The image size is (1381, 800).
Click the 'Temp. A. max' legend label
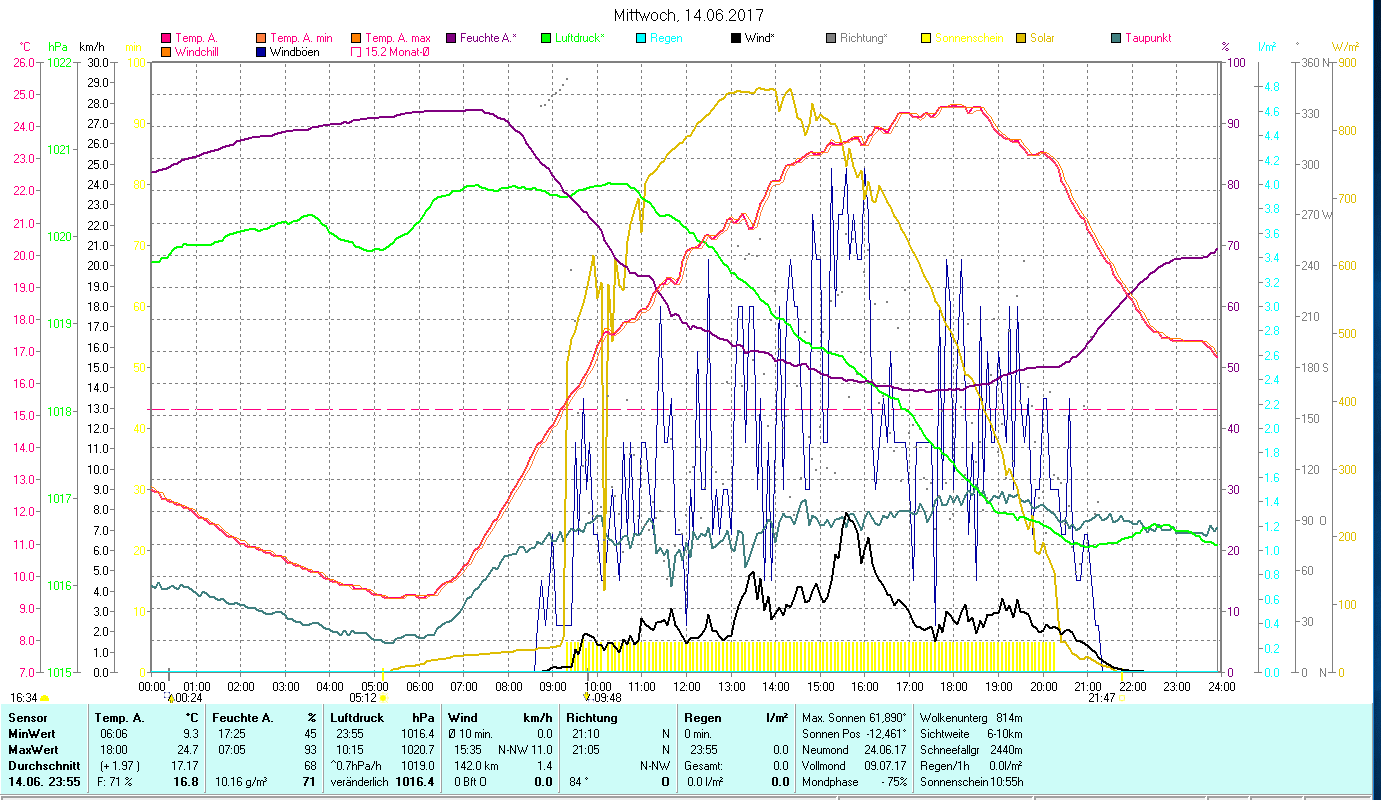tap(398, 38)
